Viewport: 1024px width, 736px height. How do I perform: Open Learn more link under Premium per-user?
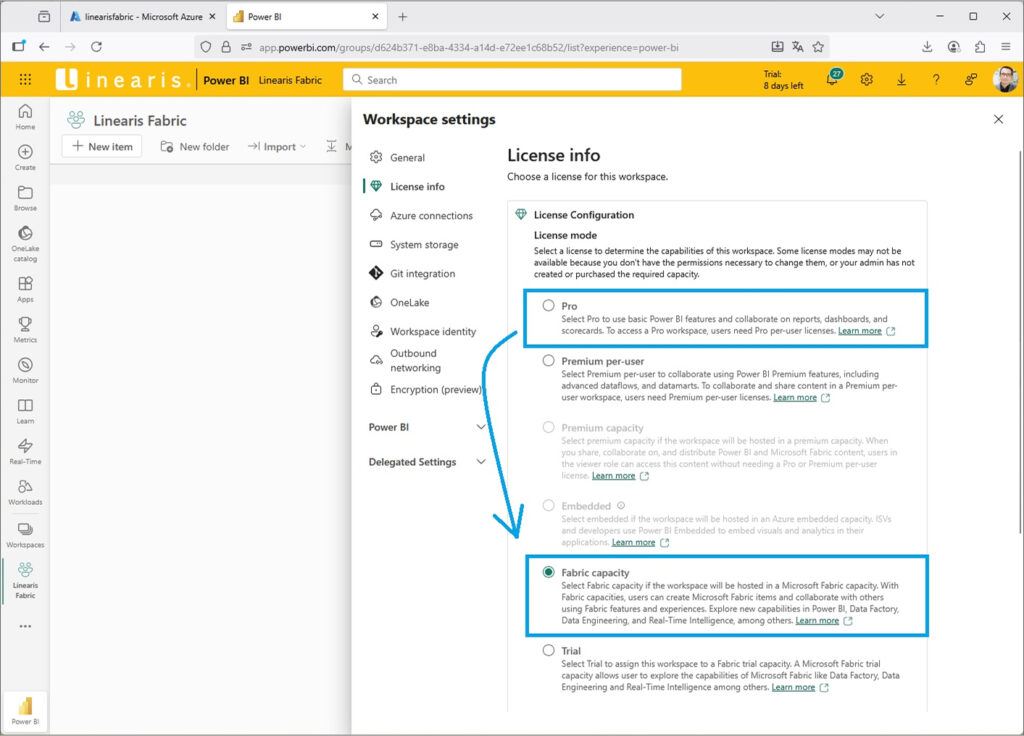click(x=795, y=397)
